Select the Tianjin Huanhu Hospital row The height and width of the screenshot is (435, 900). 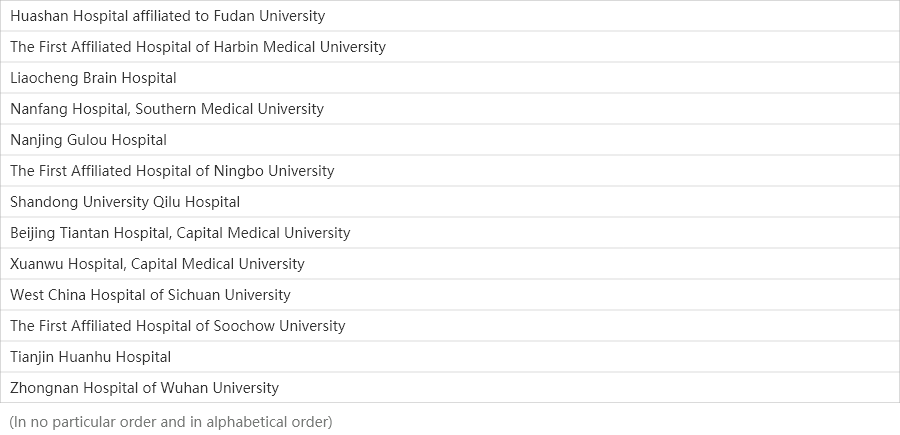point(90,357)
